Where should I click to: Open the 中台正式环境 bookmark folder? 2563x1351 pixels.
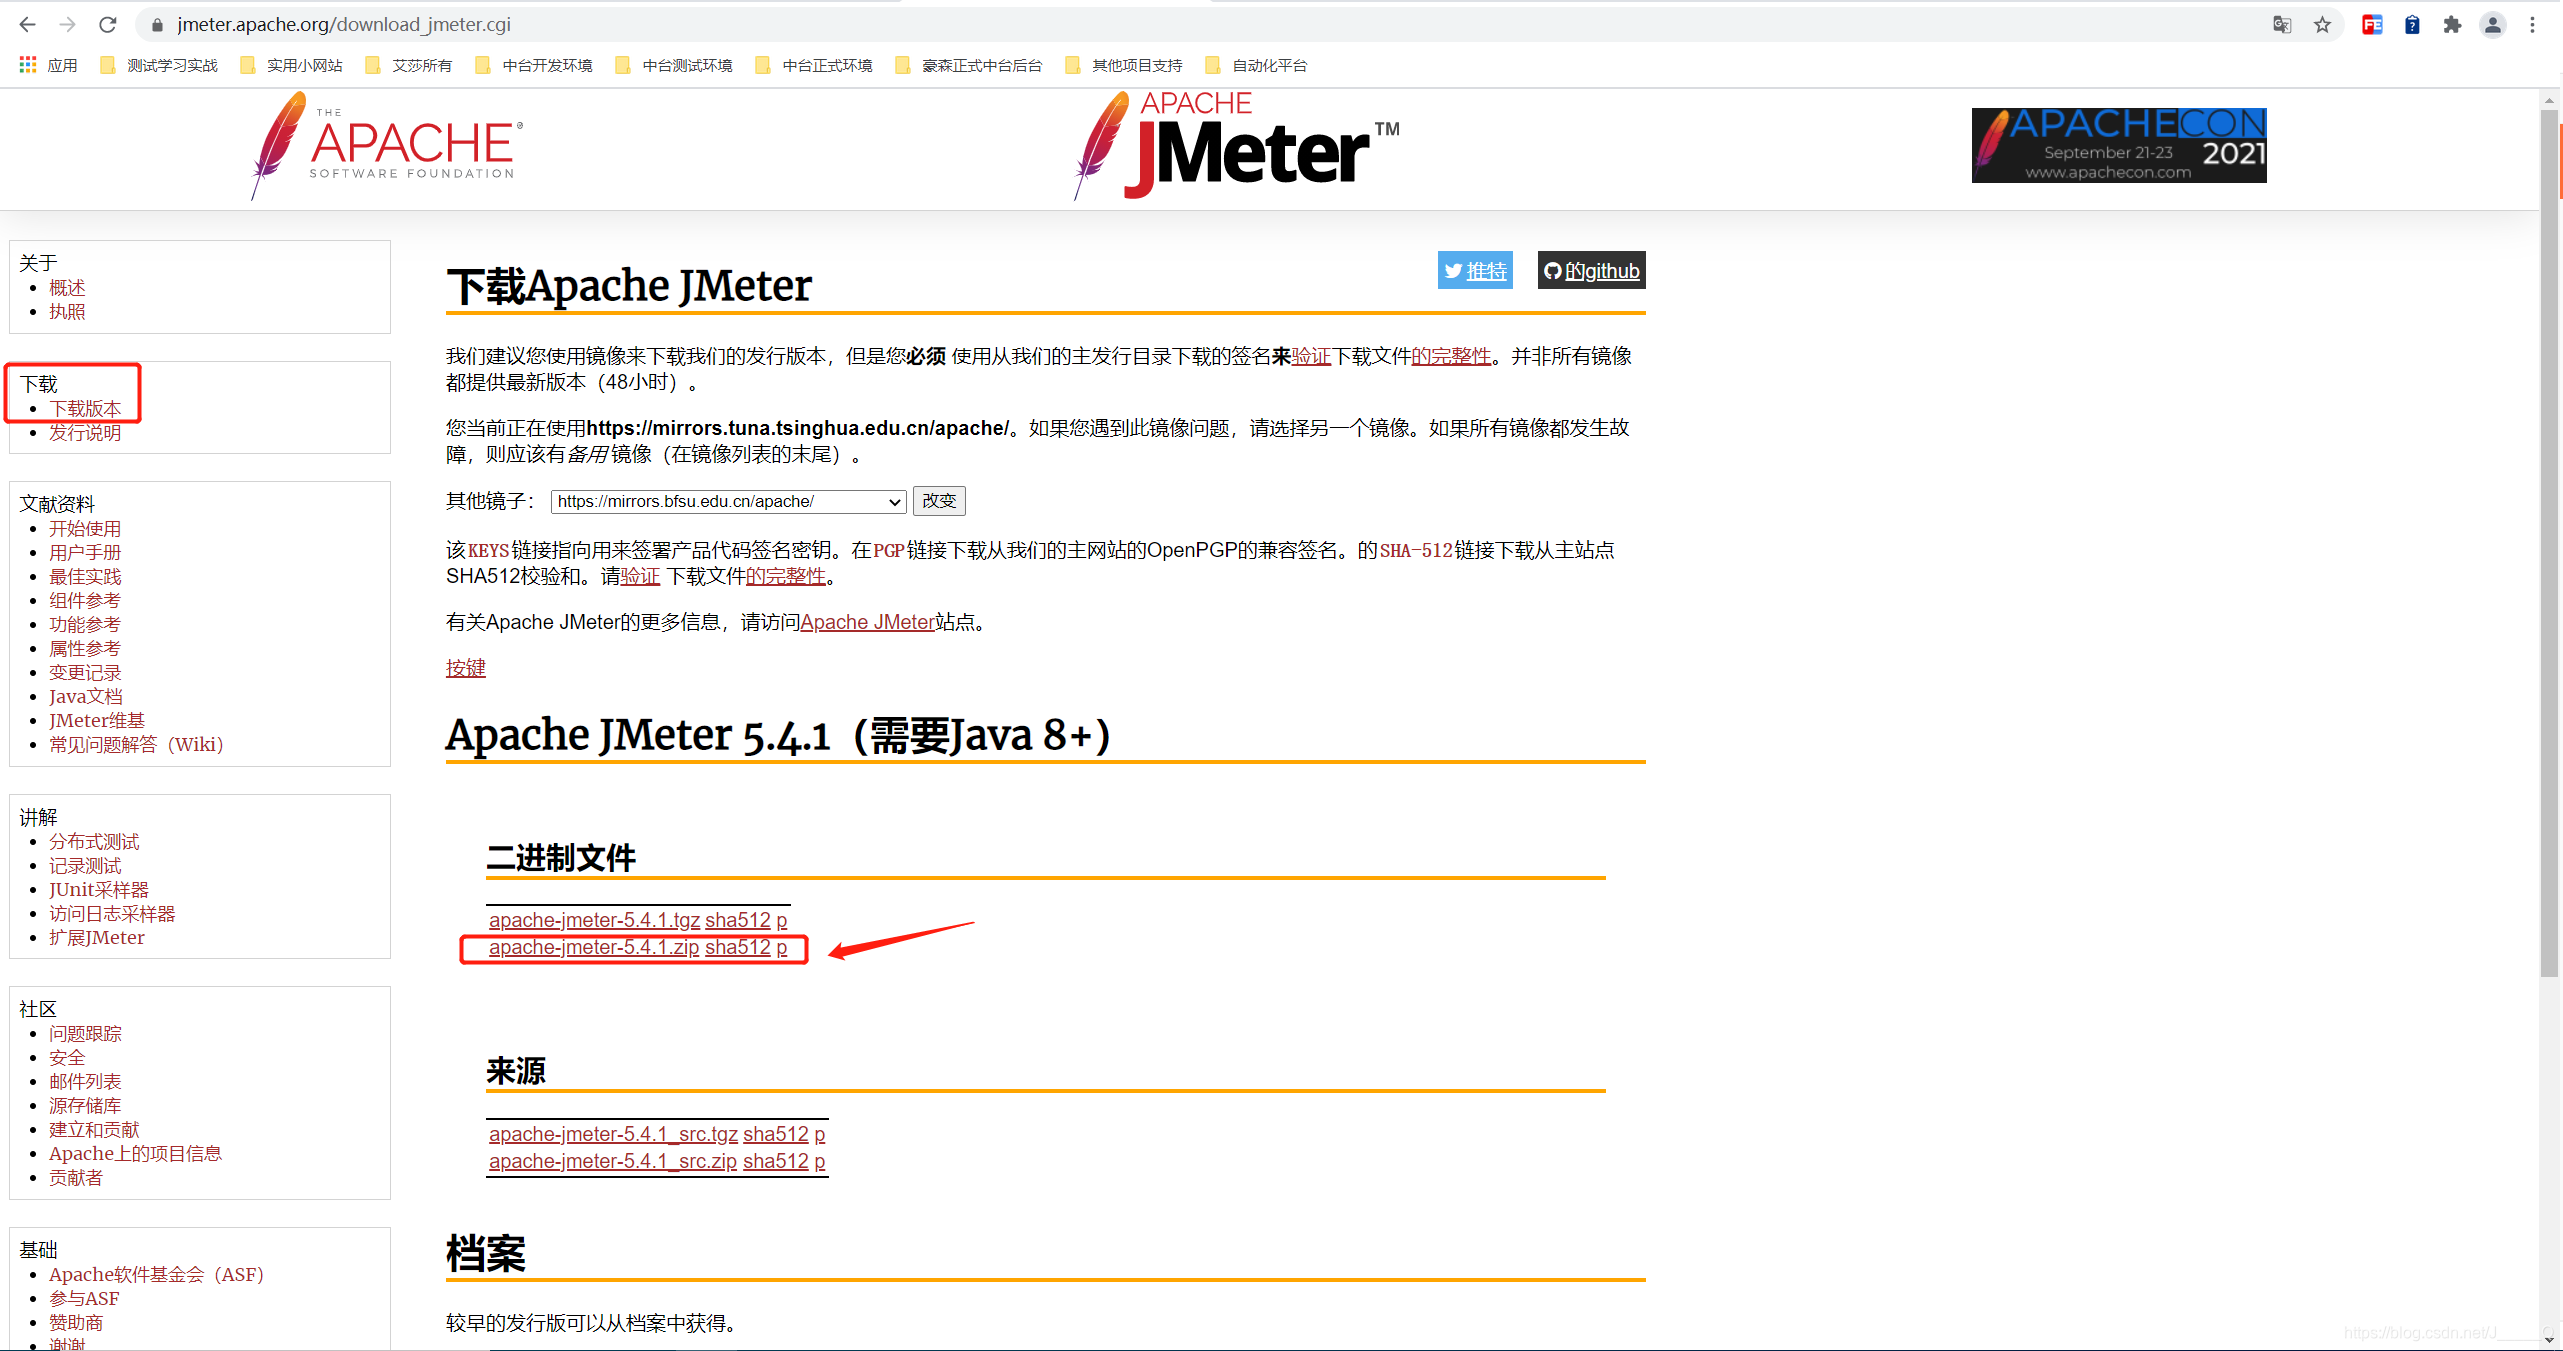pyautogui.click(x=814, y=65)
